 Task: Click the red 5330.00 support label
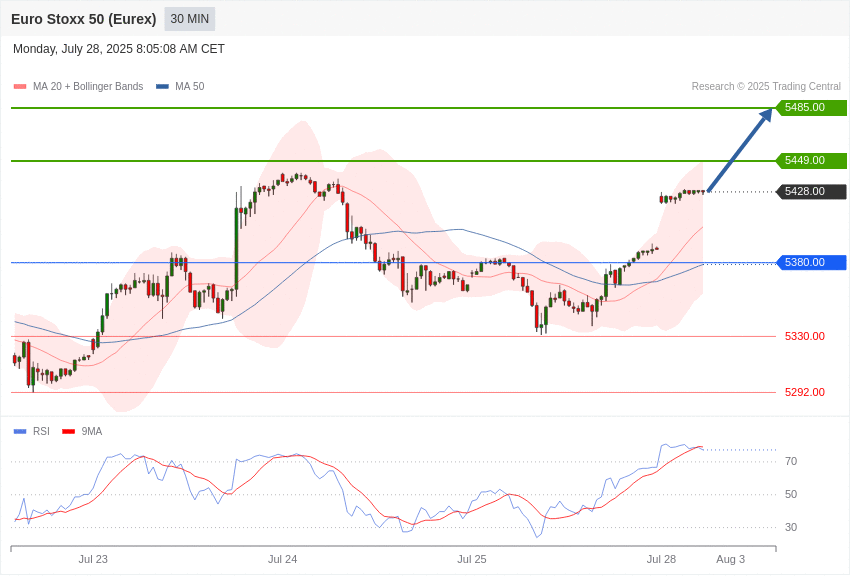[804, 336]
